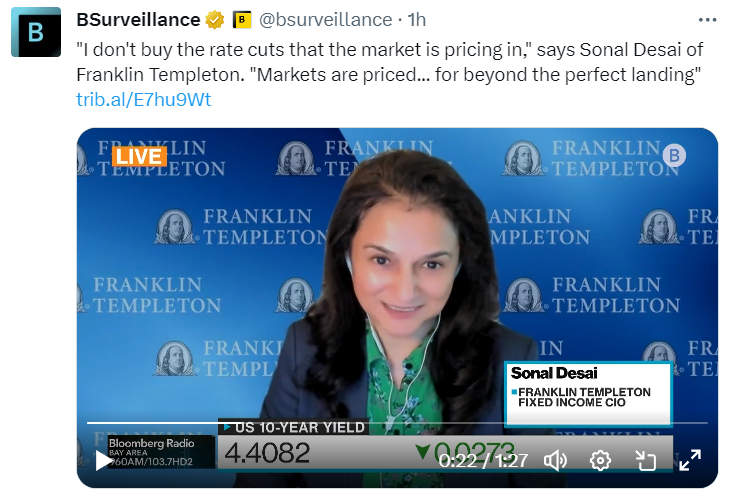This screenshot has height=494, width=733.
Task: Click the yellow affiliate badge beside the name
Action: coord(241,20)
